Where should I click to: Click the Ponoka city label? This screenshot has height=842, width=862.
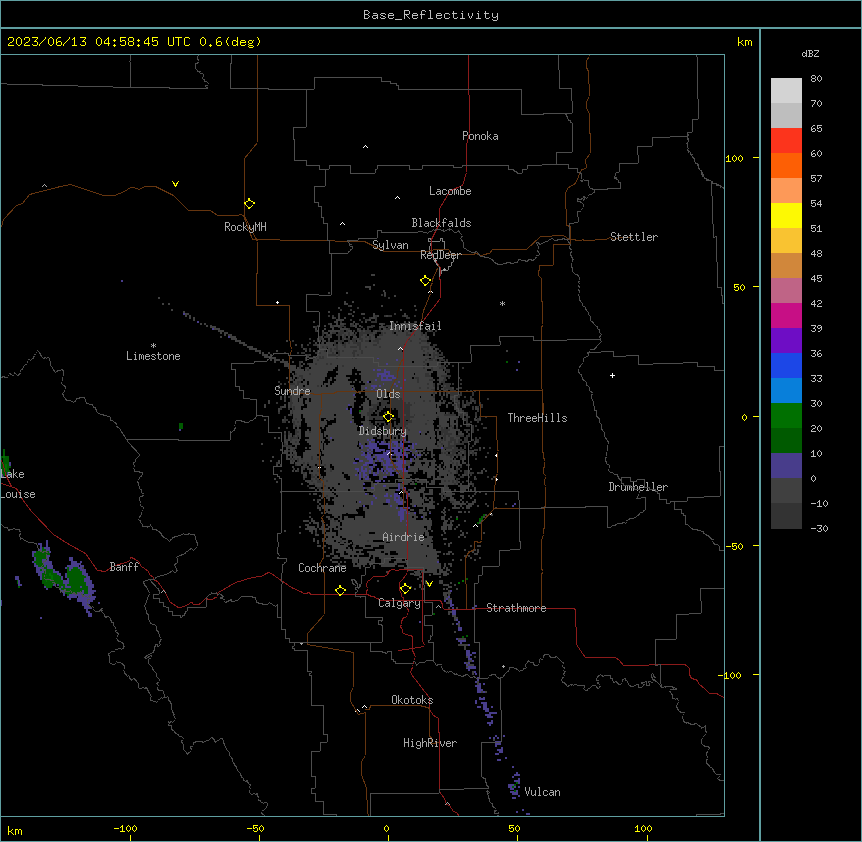[x=480, y=136]
